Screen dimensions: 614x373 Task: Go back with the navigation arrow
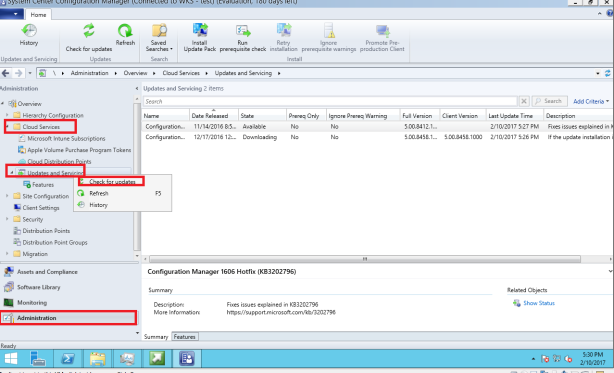[x=5, y=73]
